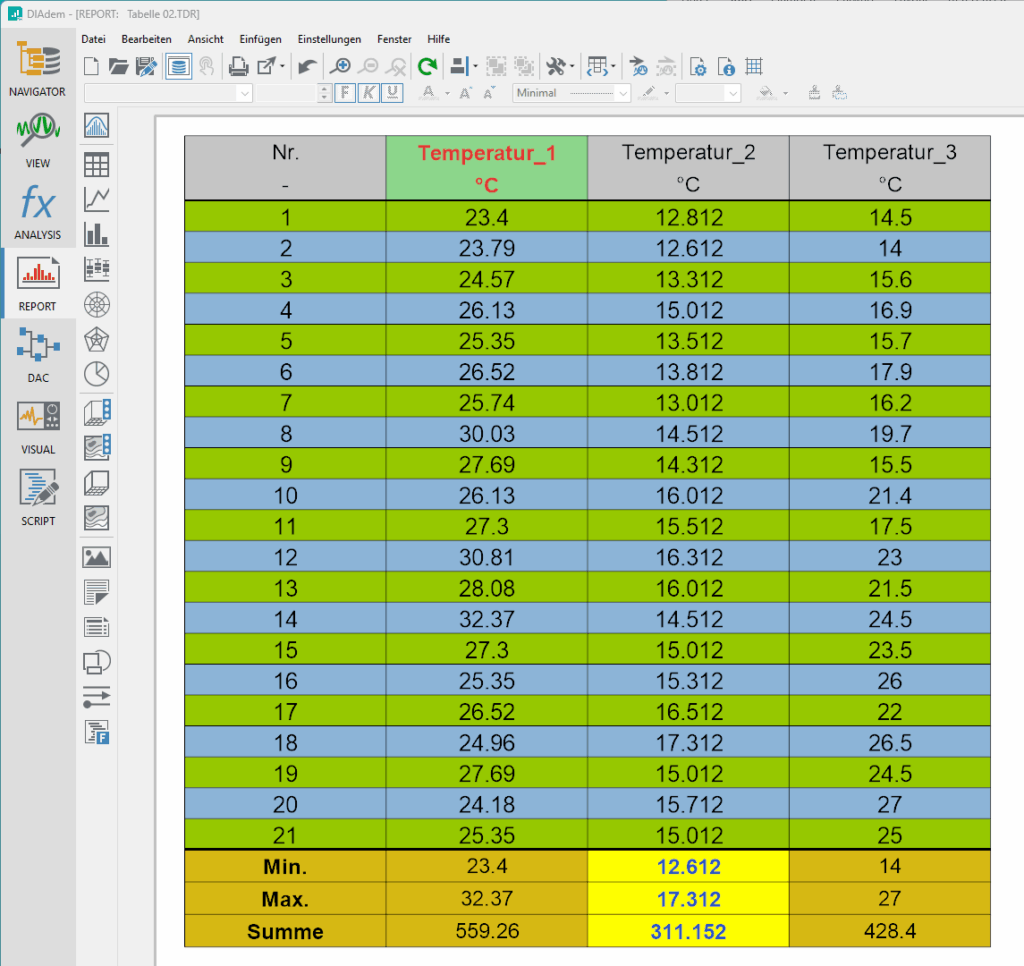The width and height of the screenshot is (1024, 966).
Task: Click the green refresh icon
Action: [427, 67]
